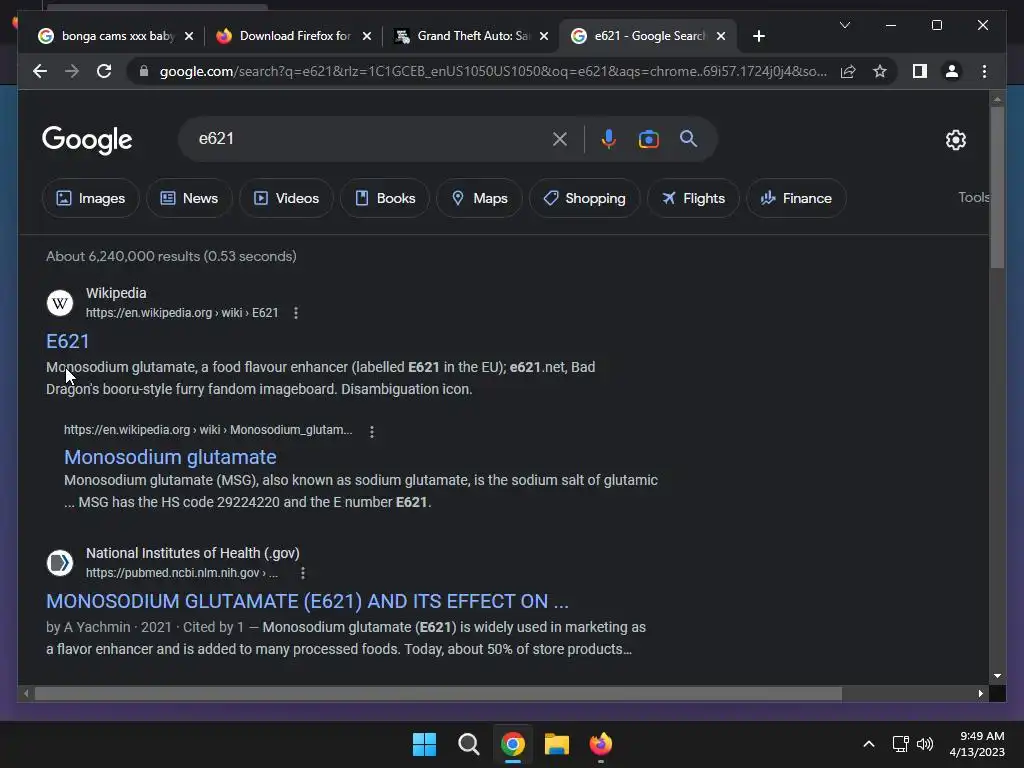Open the clock showing 9:49 AM
This screenshot has height=768, width=1024.
(x=977, y=744)
